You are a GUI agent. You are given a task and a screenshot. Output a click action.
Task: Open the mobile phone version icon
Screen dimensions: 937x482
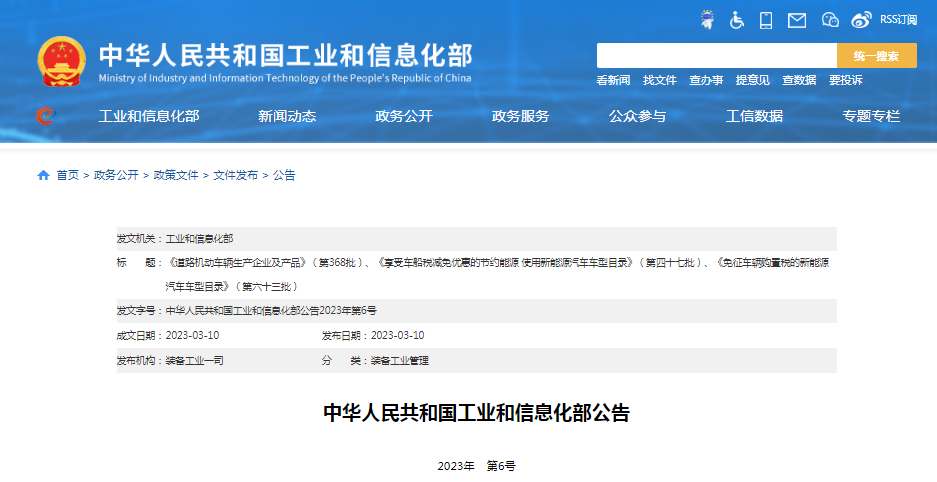pos(765,20)
